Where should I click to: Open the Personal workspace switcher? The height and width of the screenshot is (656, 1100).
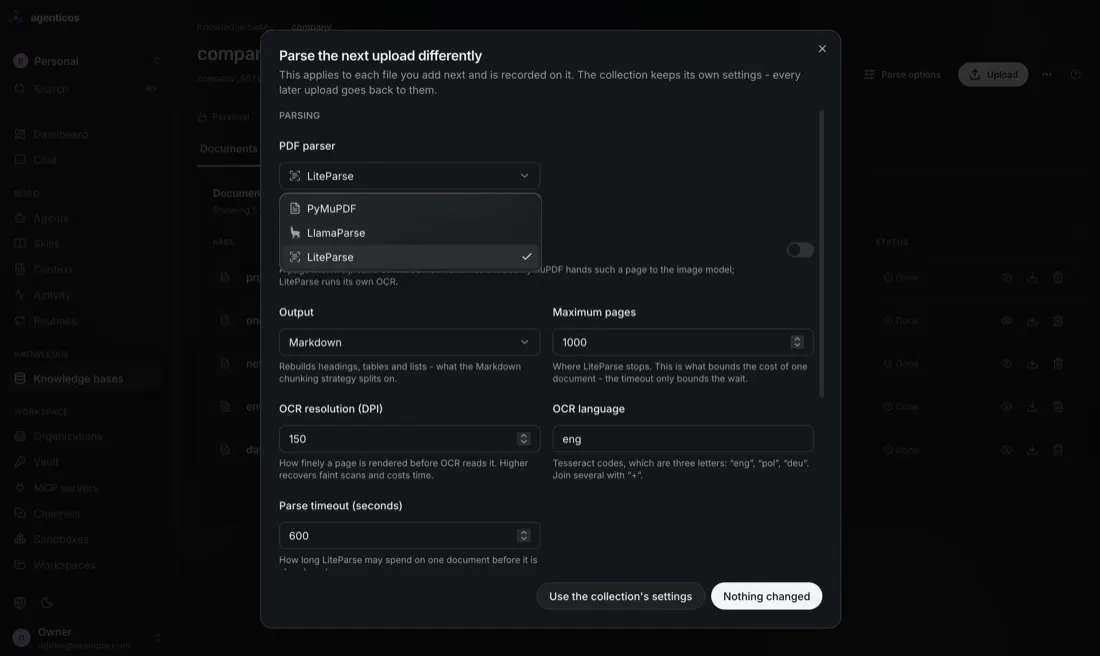click(87, 61)
